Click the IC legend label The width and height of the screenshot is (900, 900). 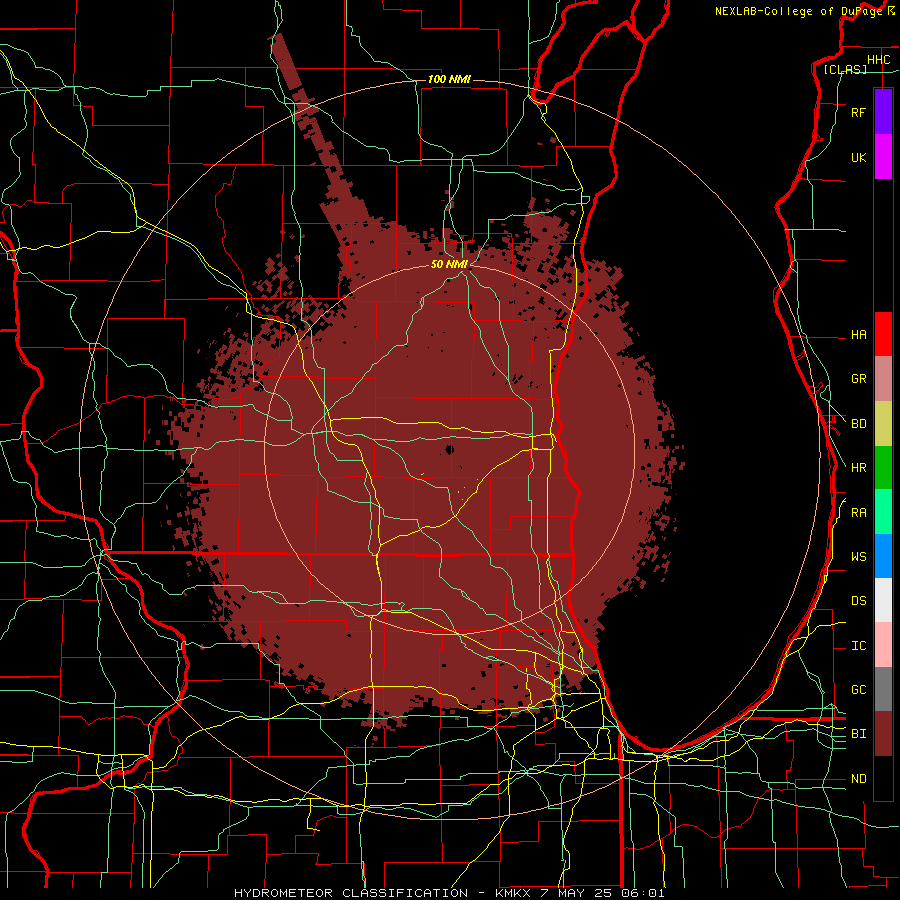(858, 646)
